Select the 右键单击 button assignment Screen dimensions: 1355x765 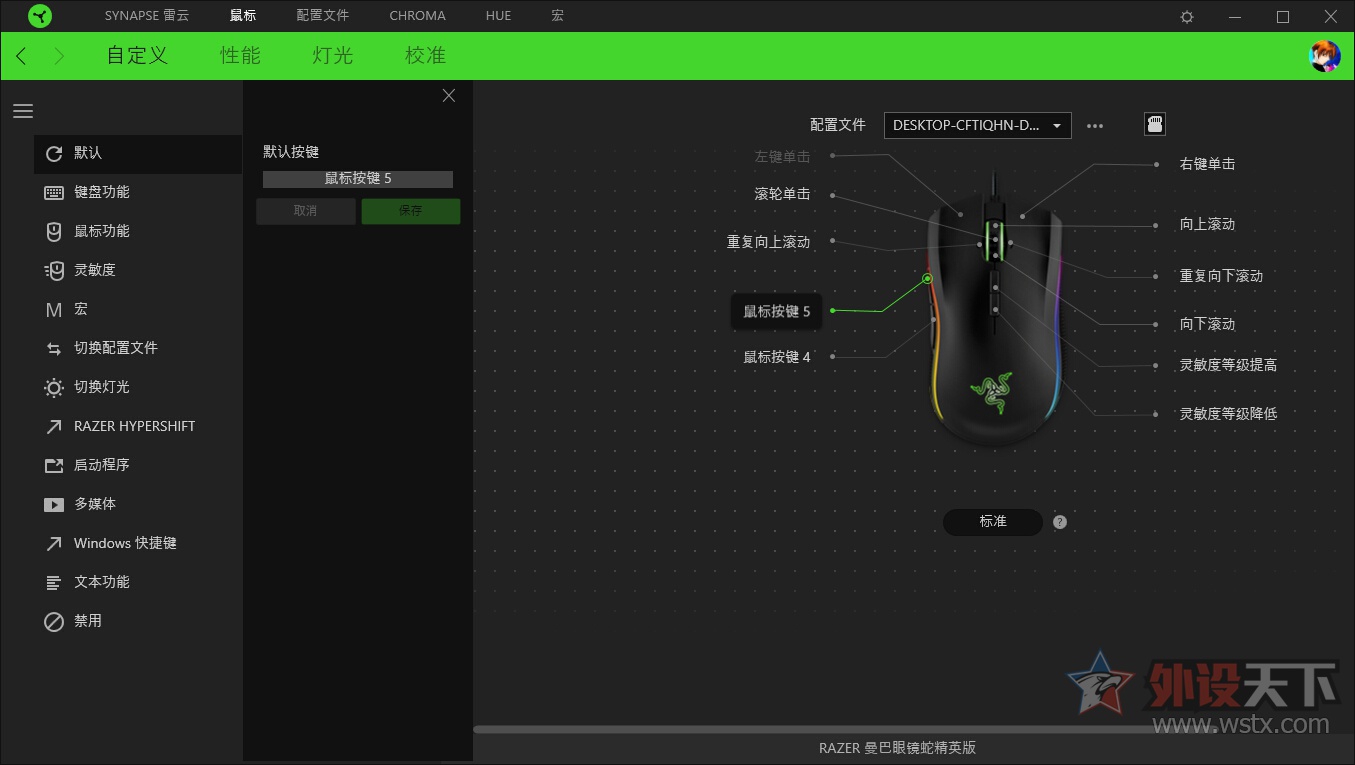point(1208,164)
